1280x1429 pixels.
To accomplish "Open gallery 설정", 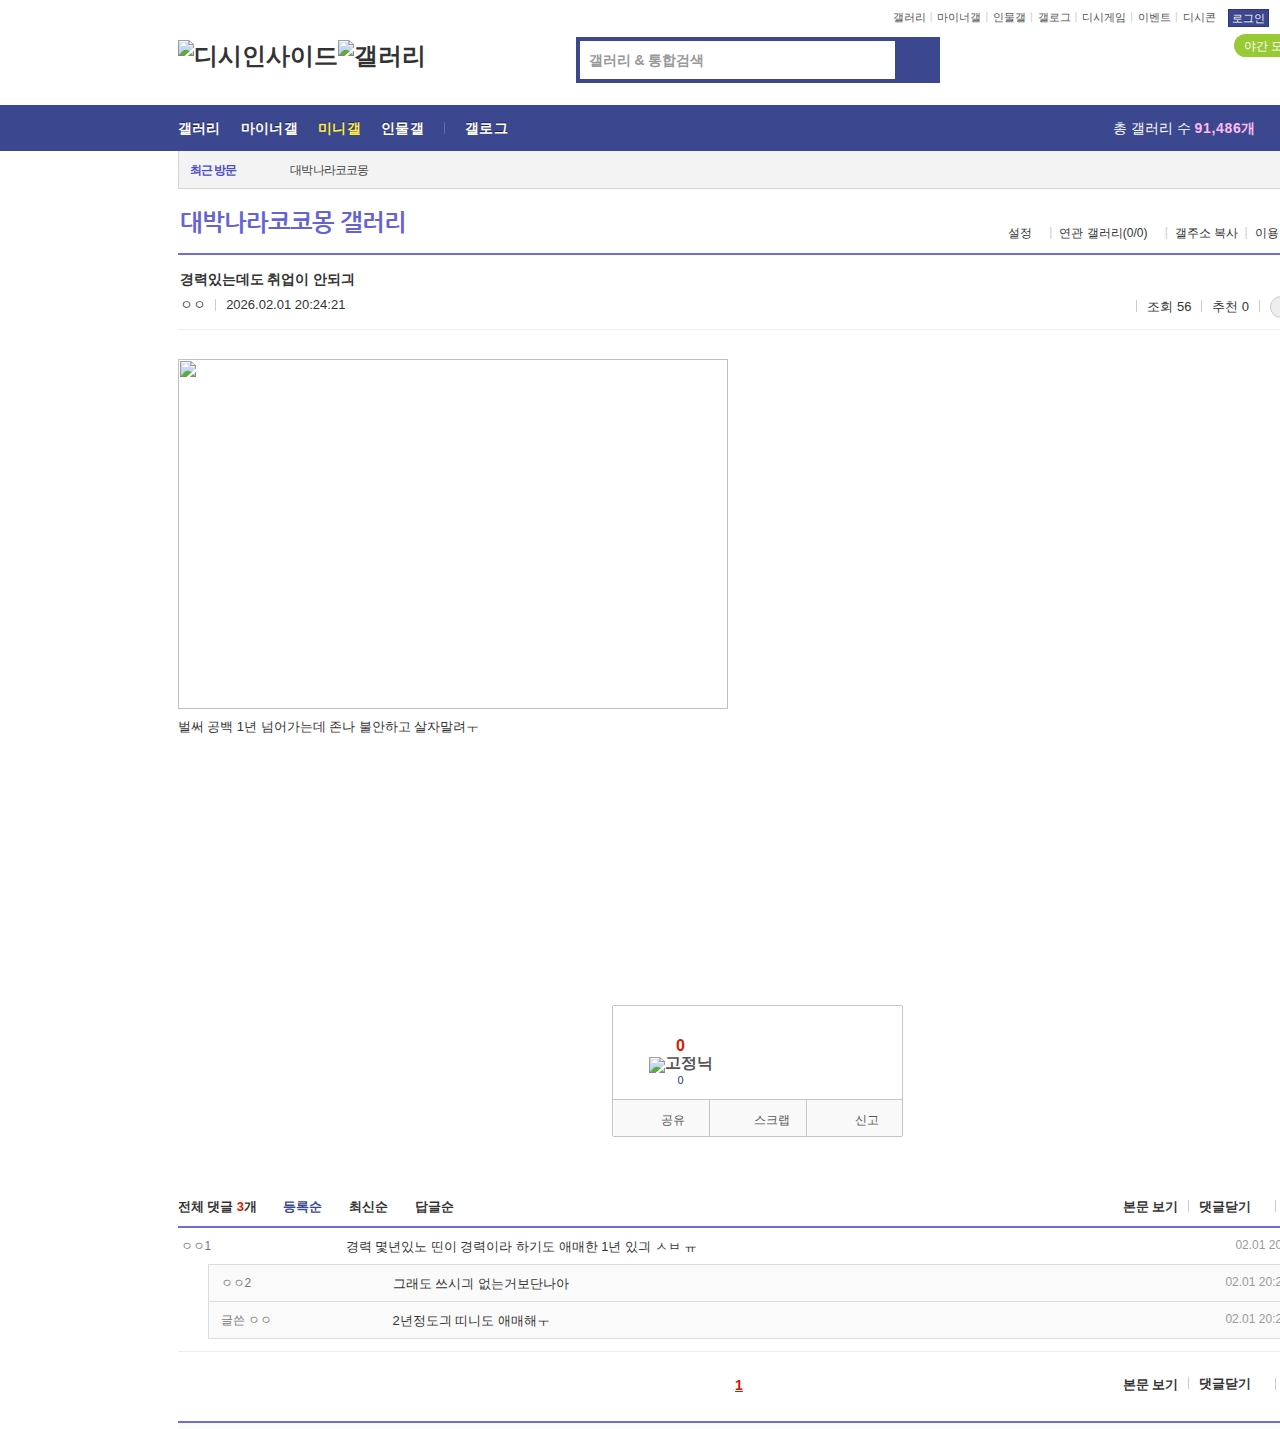I will [1019, 233].
